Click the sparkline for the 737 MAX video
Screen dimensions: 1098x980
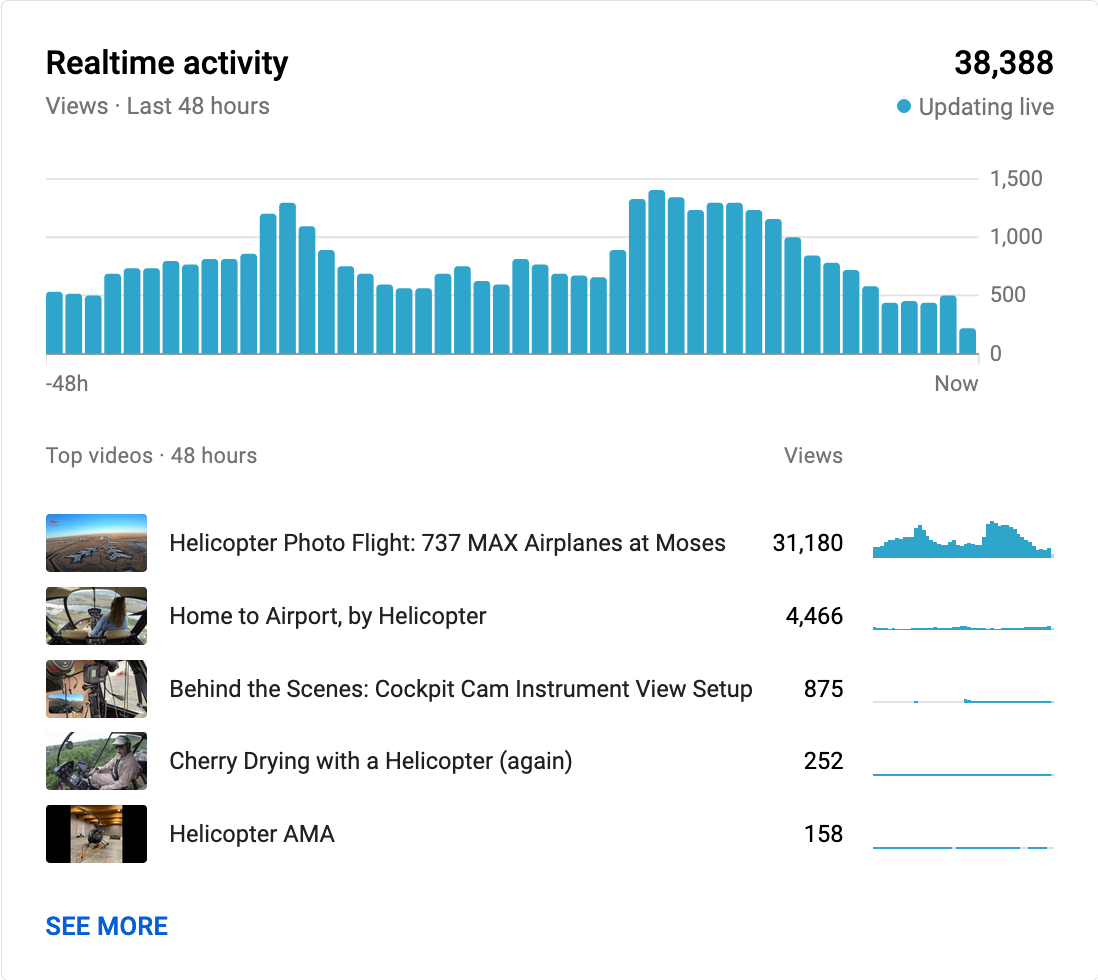click(x=962, y=541)
